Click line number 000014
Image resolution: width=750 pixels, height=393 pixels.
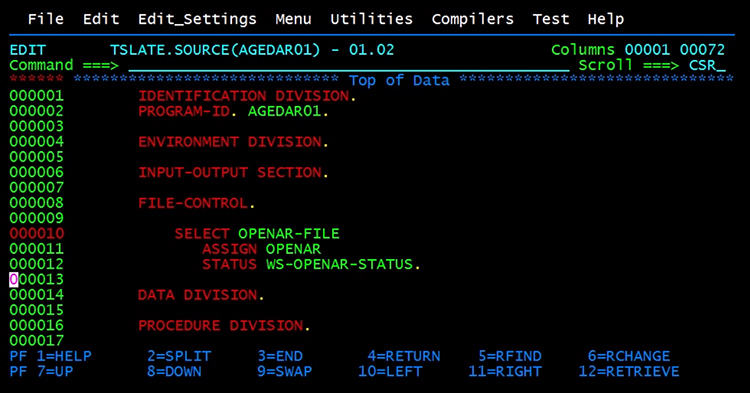point(37,295)
